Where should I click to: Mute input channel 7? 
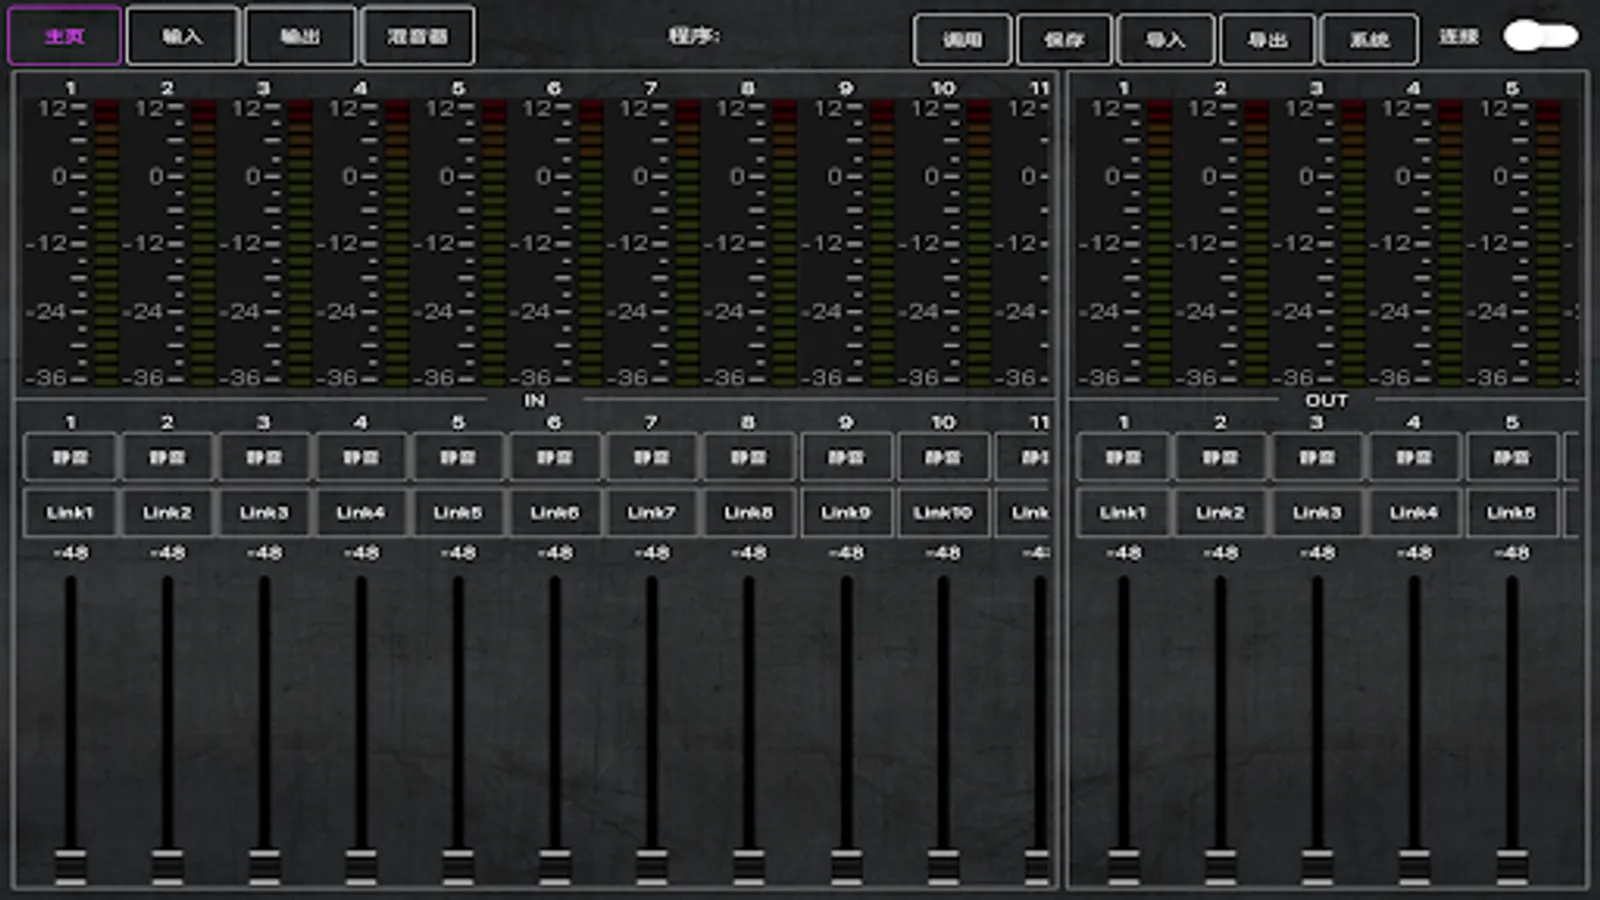pos(652,458)
